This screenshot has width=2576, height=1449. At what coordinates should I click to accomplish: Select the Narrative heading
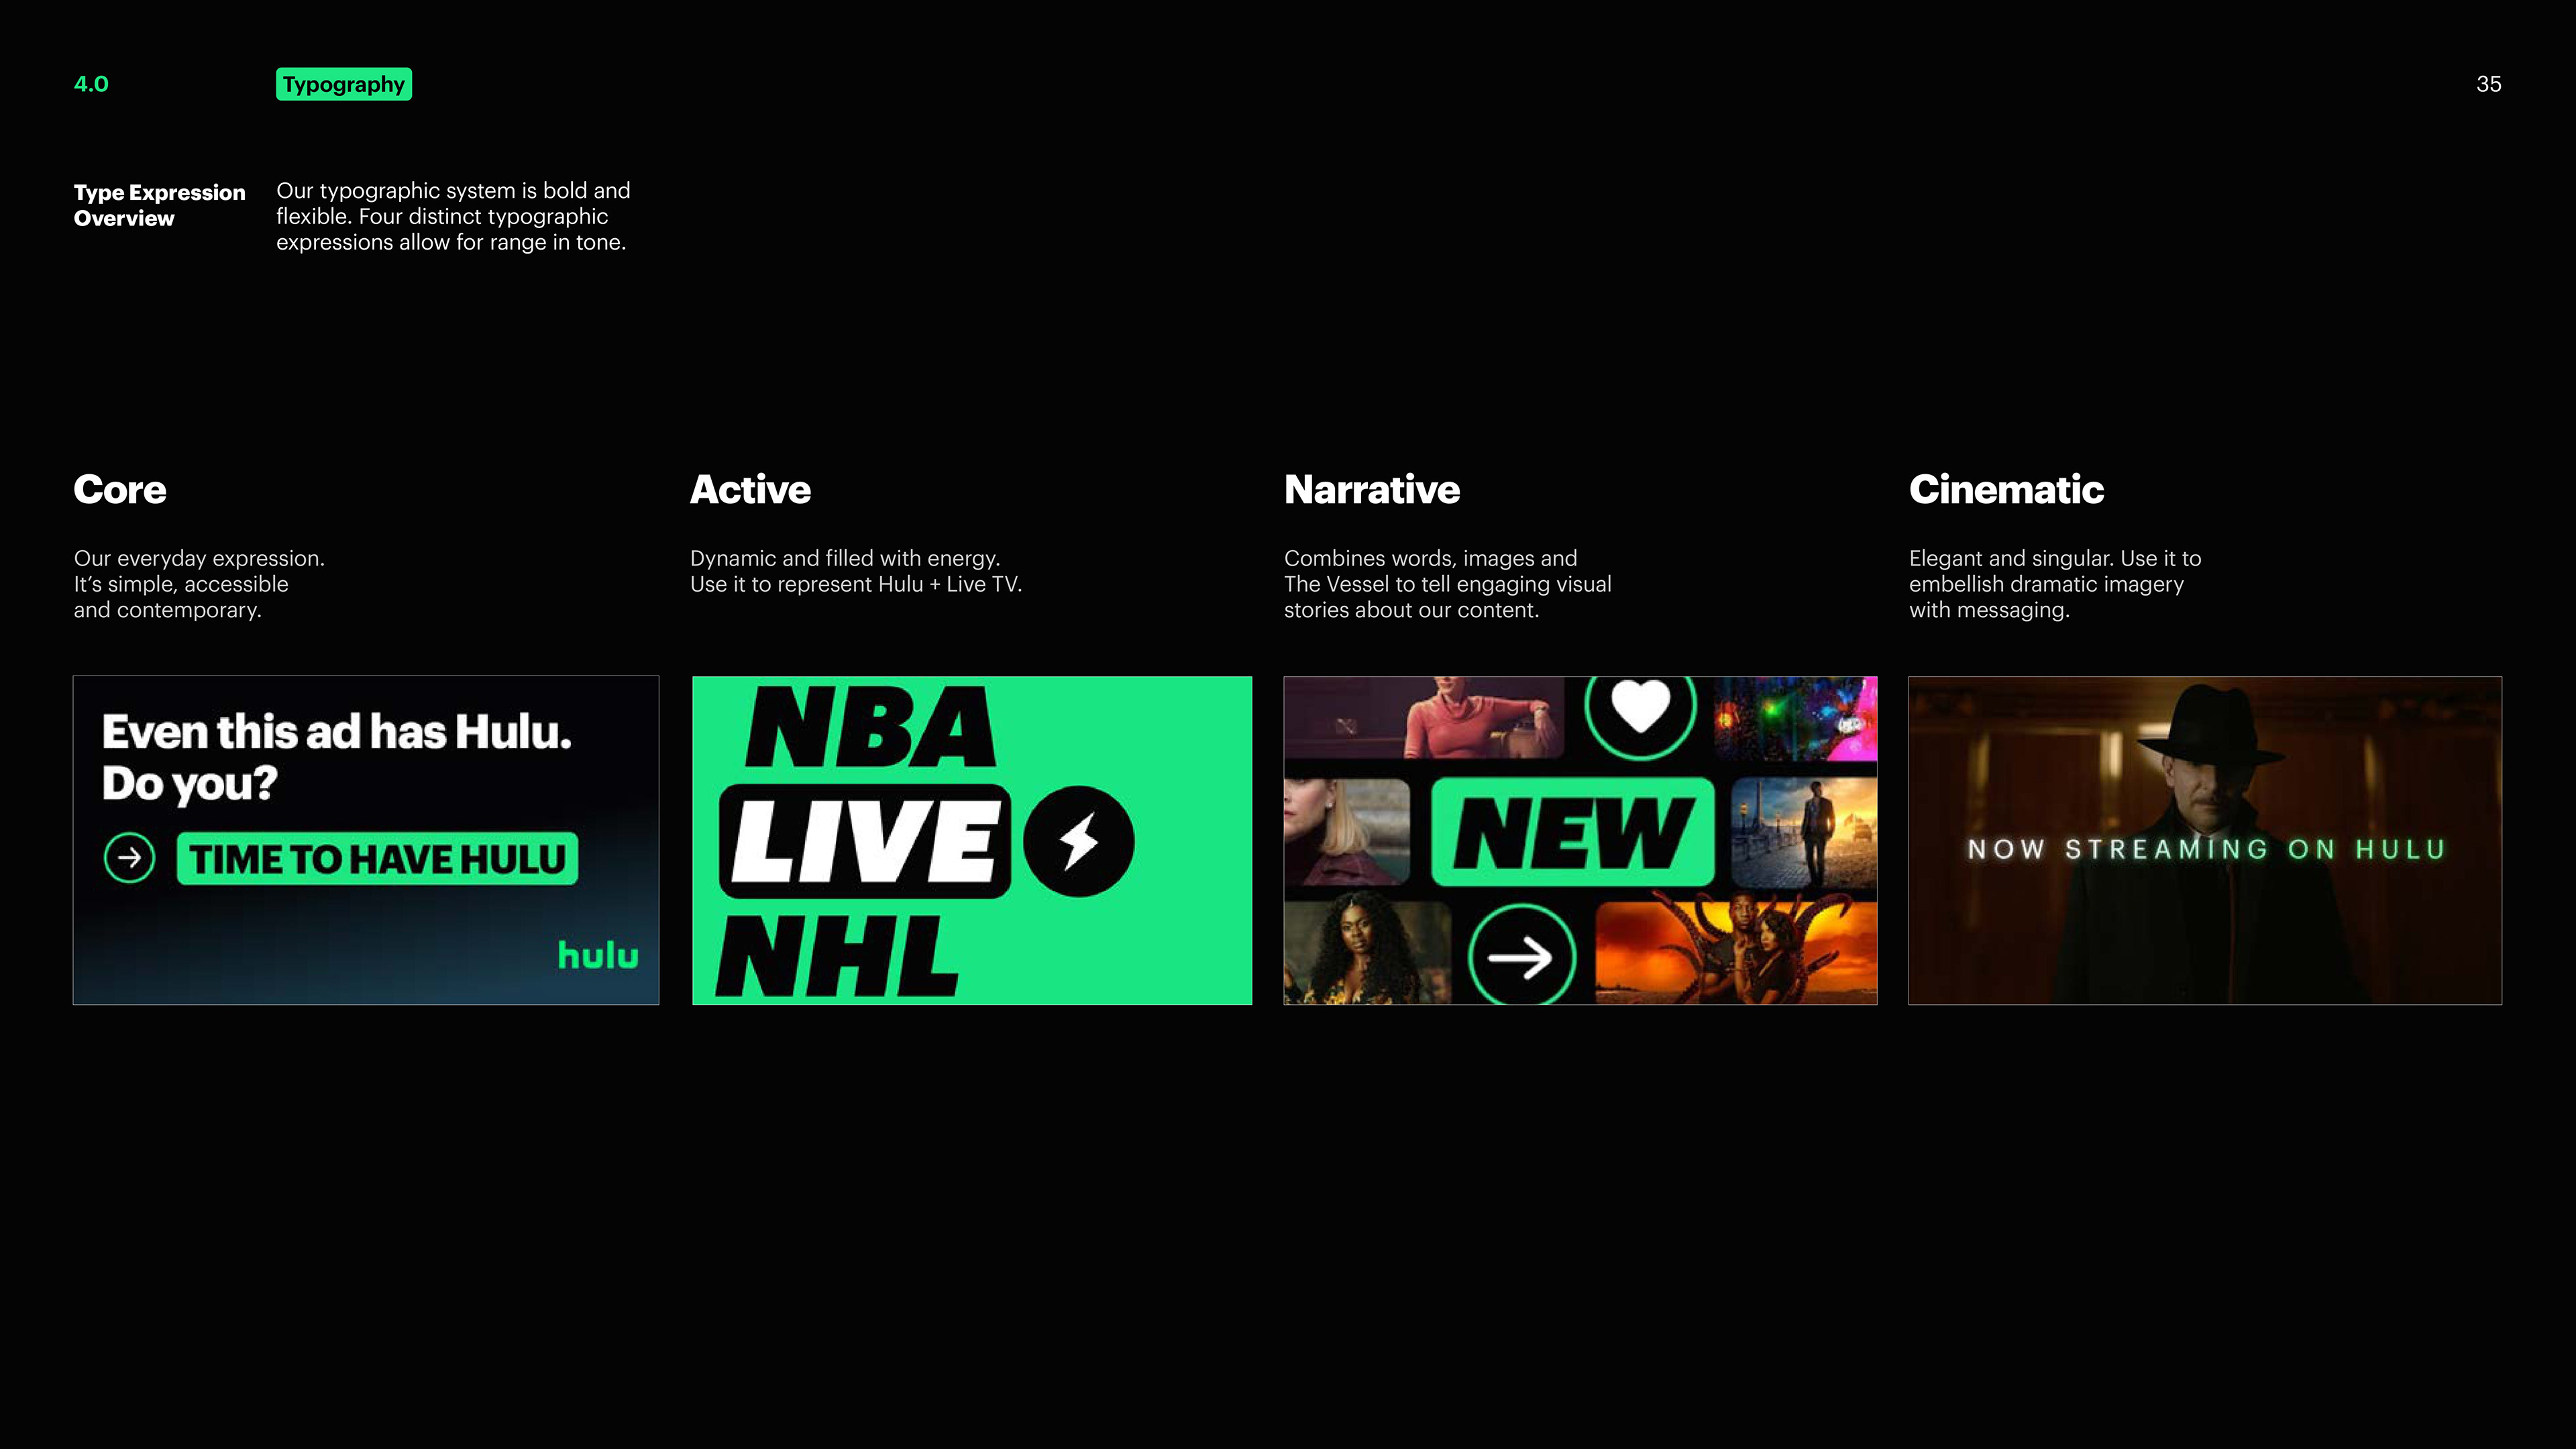[x=1371, y=490]
